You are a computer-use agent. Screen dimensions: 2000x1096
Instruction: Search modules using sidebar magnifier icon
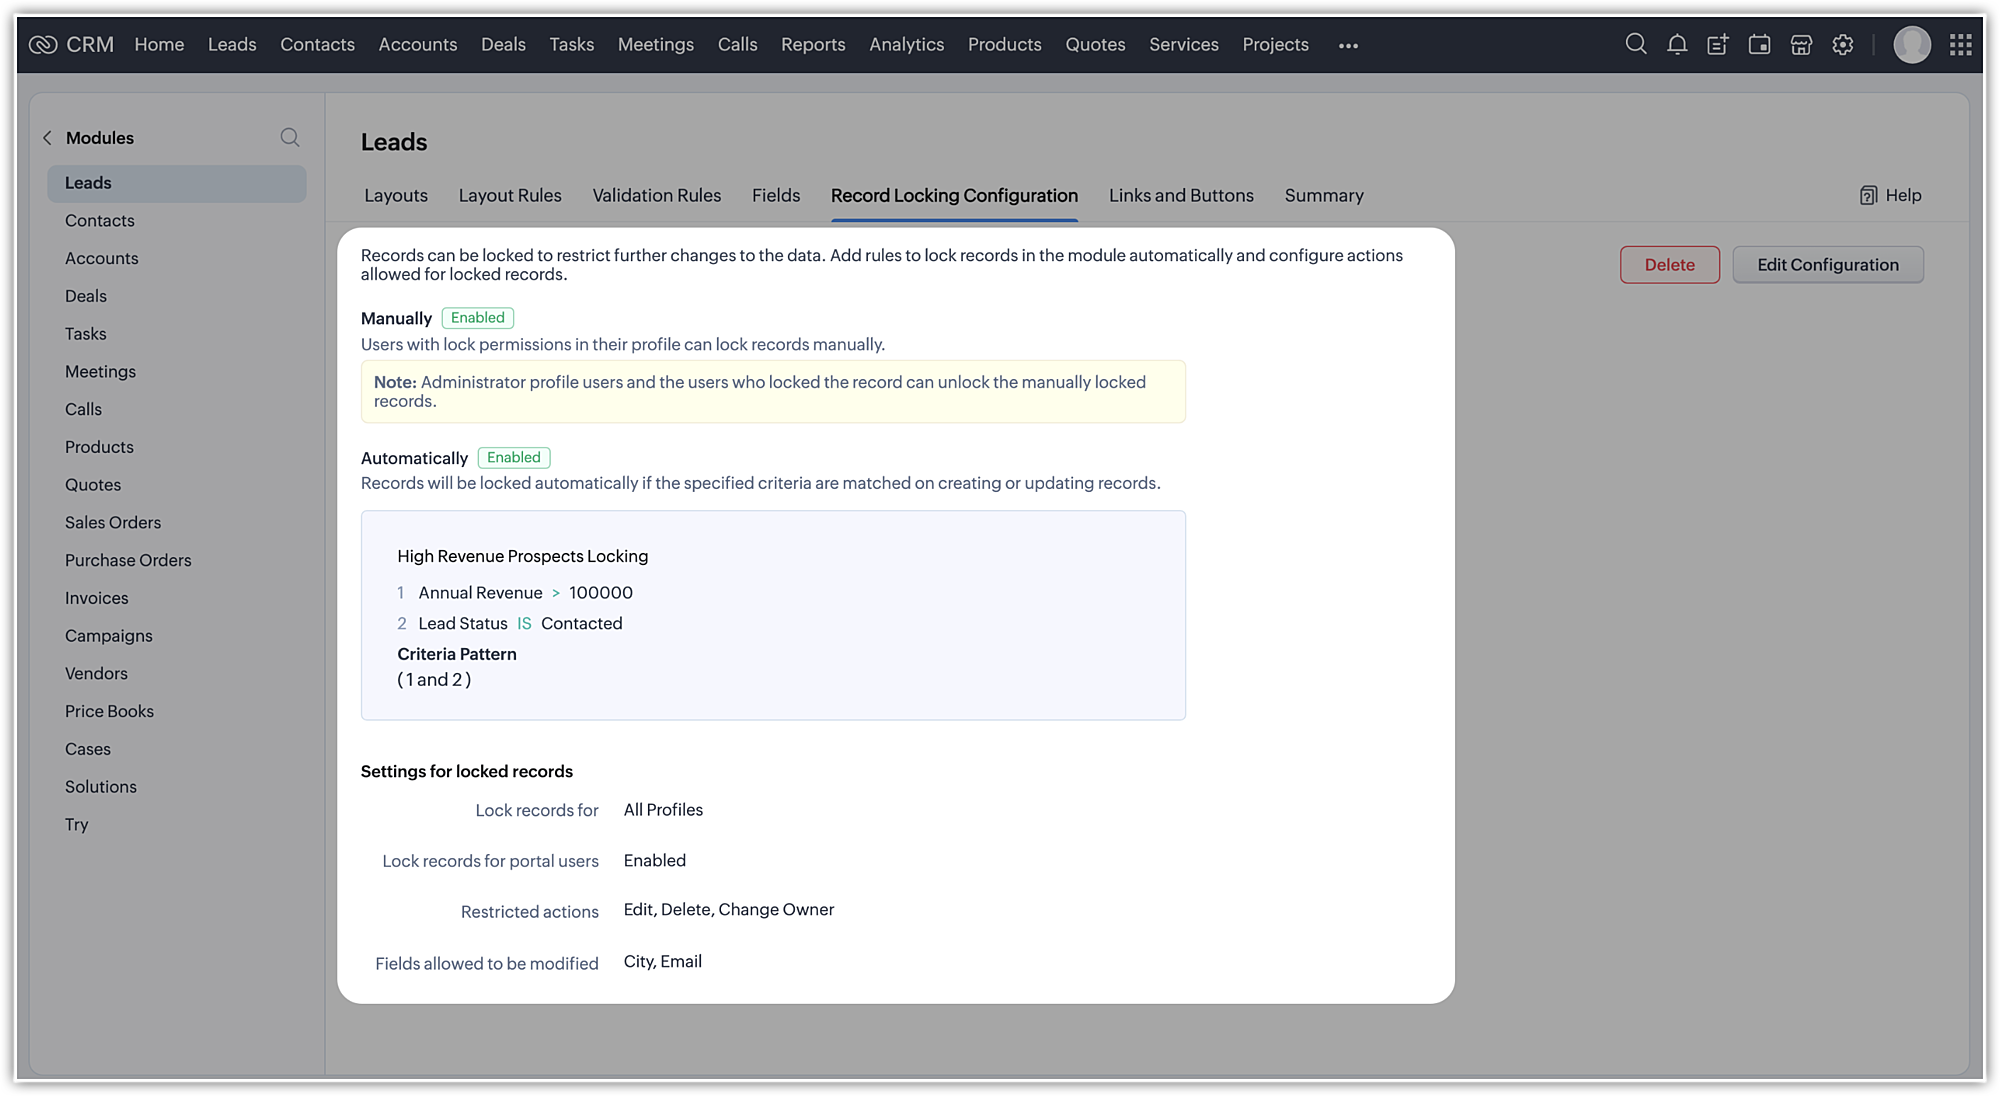coord(290,137)
